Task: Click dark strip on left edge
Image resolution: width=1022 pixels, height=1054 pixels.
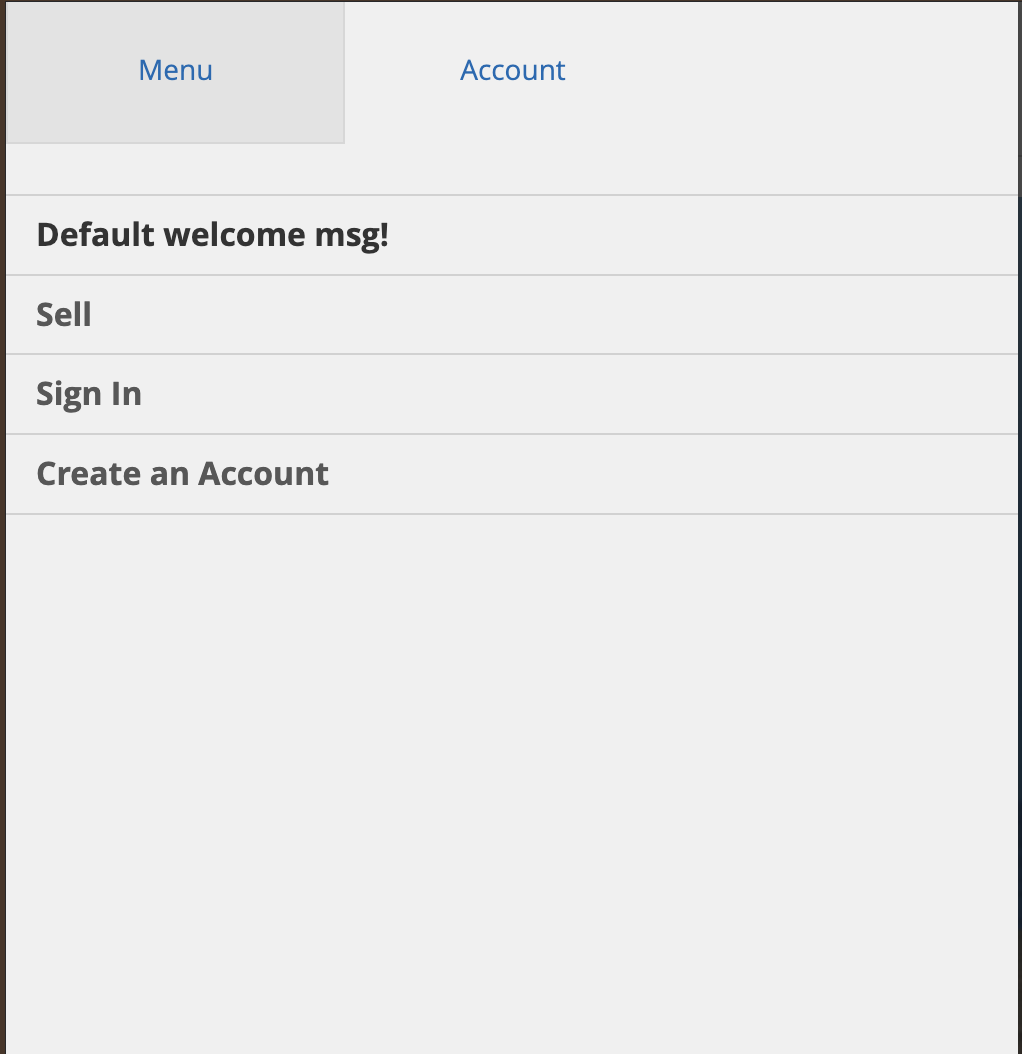Action: tap(2, 600)
